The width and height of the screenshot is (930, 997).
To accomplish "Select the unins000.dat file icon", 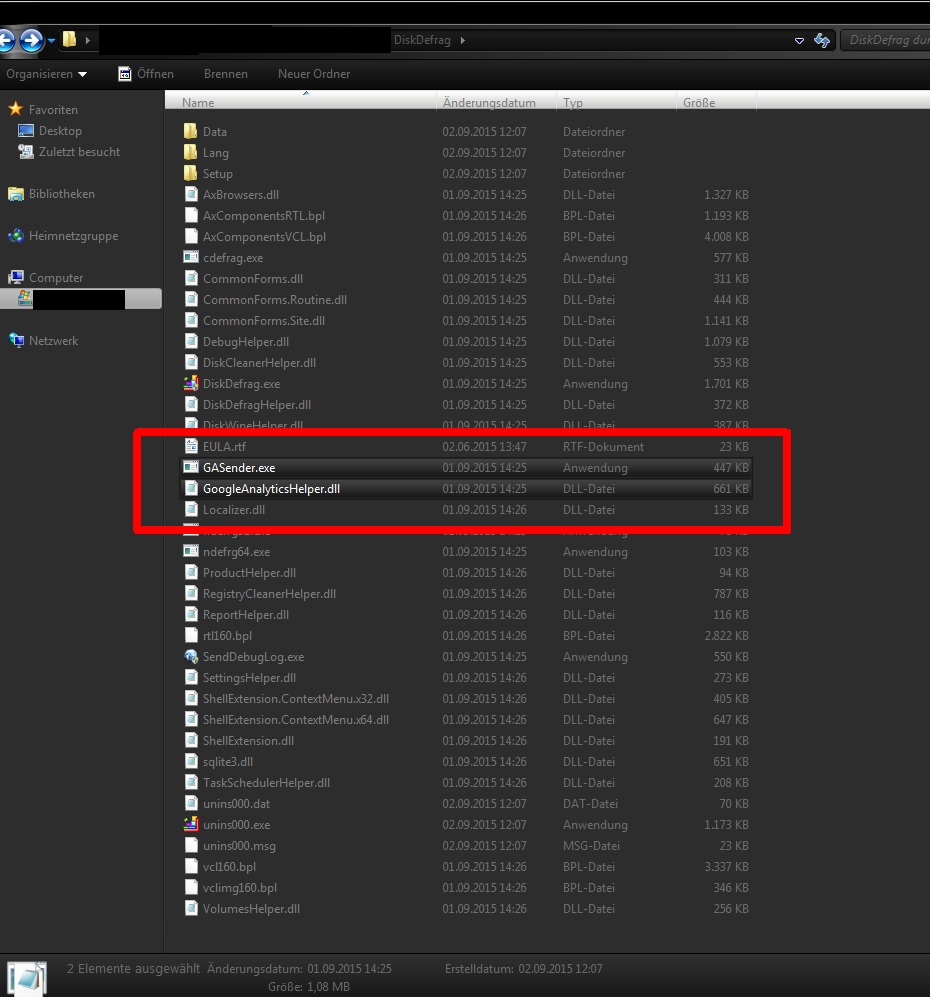I will tap(191, 802).
